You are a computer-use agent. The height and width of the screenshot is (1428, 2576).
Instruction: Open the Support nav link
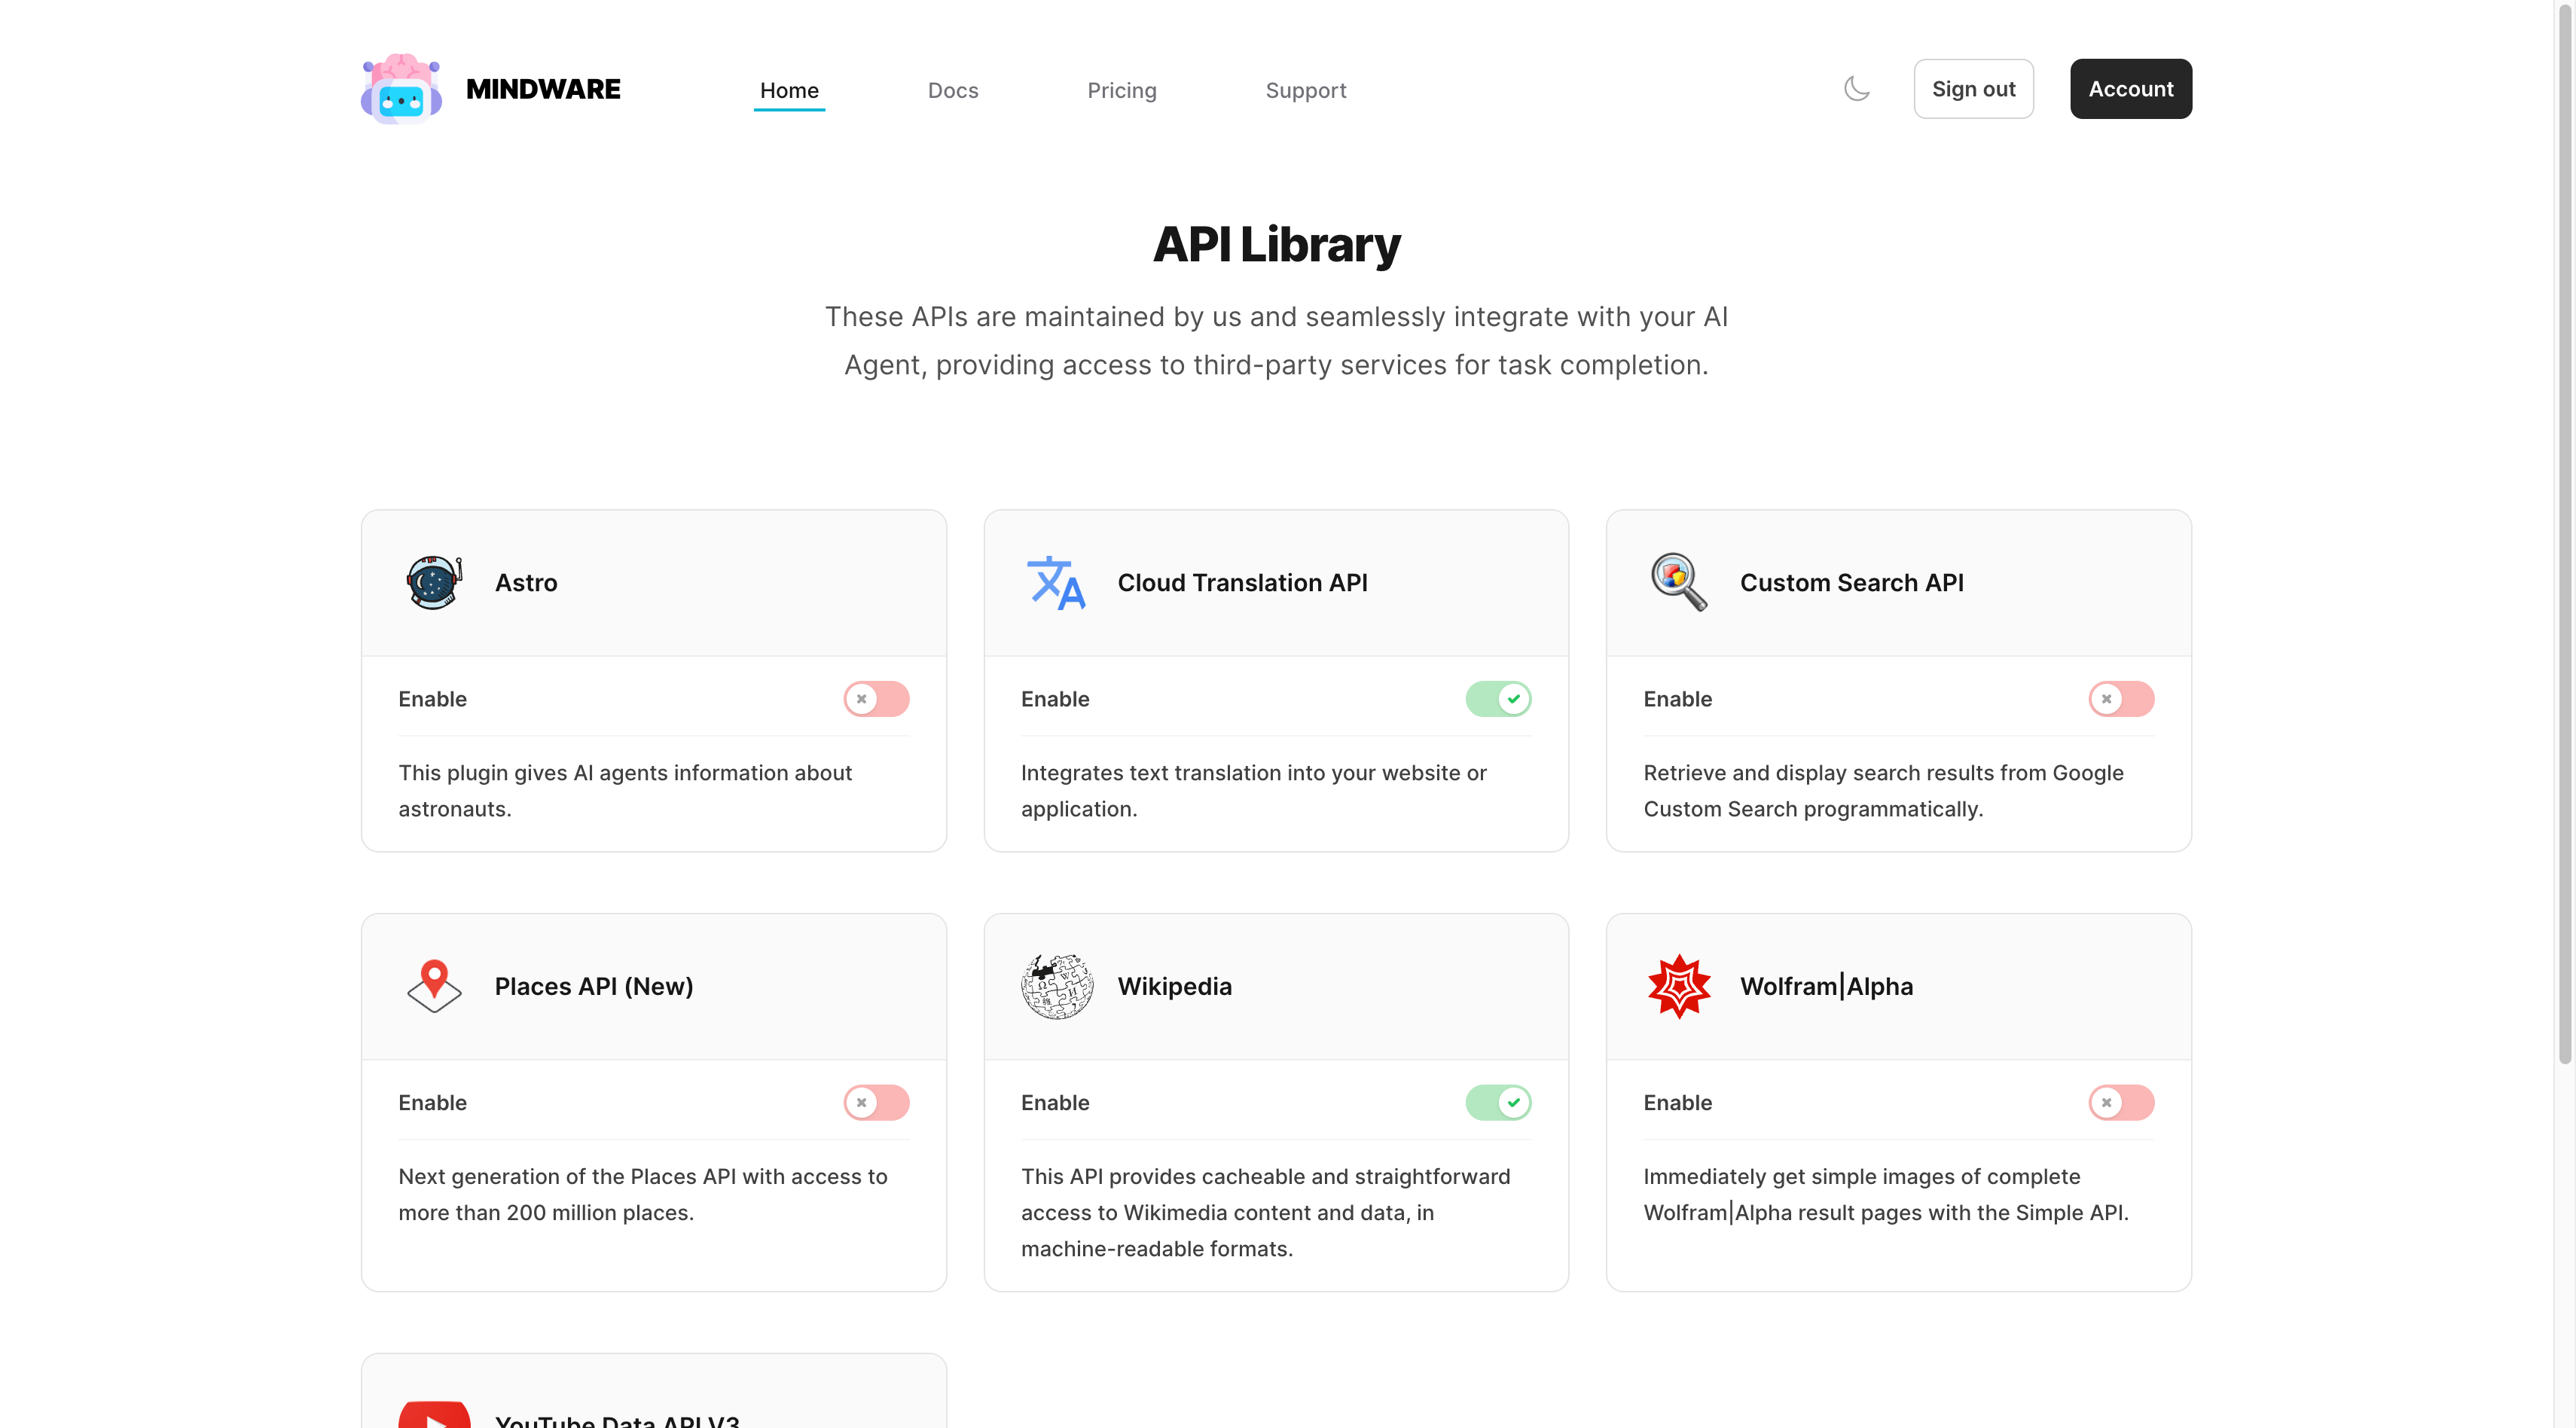point(1305,90)
